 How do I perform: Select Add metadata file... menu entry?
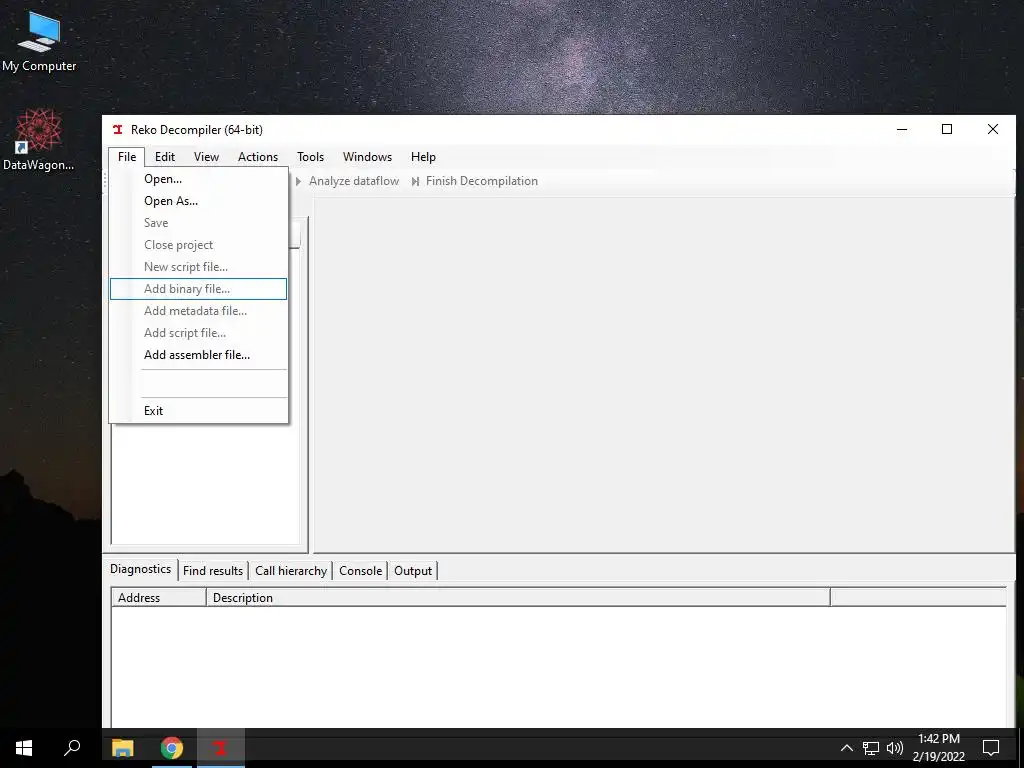pos(199,311)
